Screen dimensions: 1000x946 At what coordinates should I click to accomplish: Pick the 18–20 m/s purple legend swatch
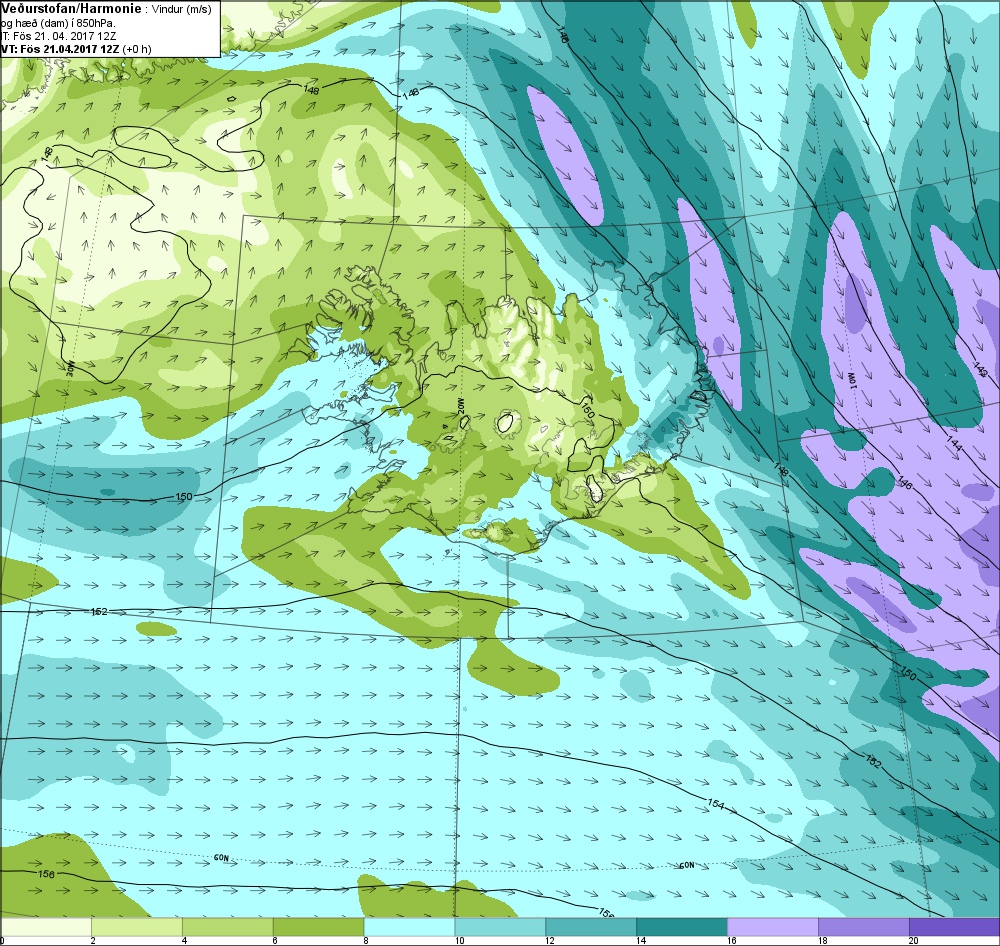[863, 926]
